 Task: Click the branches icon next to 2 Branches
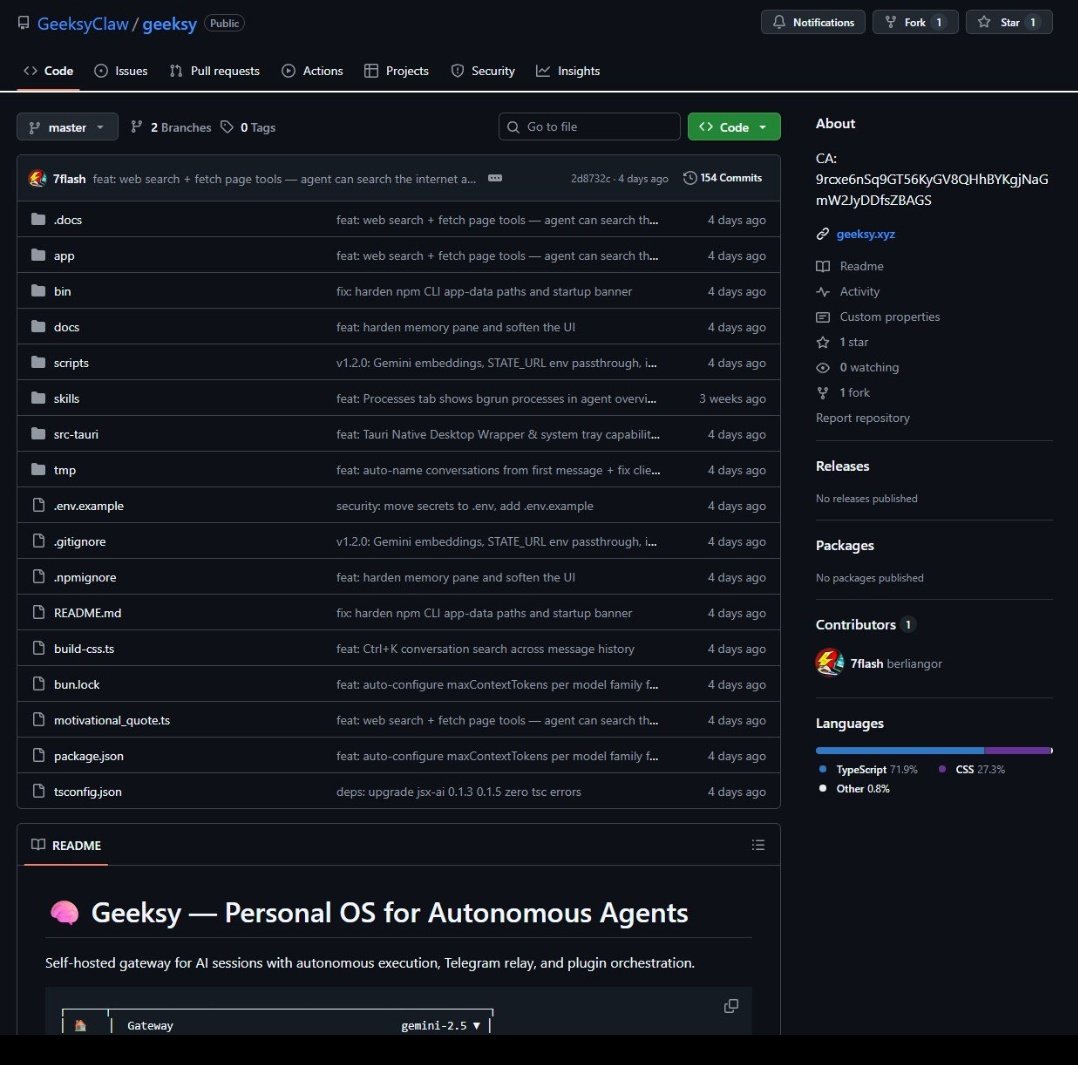click(x=136, y=127)
